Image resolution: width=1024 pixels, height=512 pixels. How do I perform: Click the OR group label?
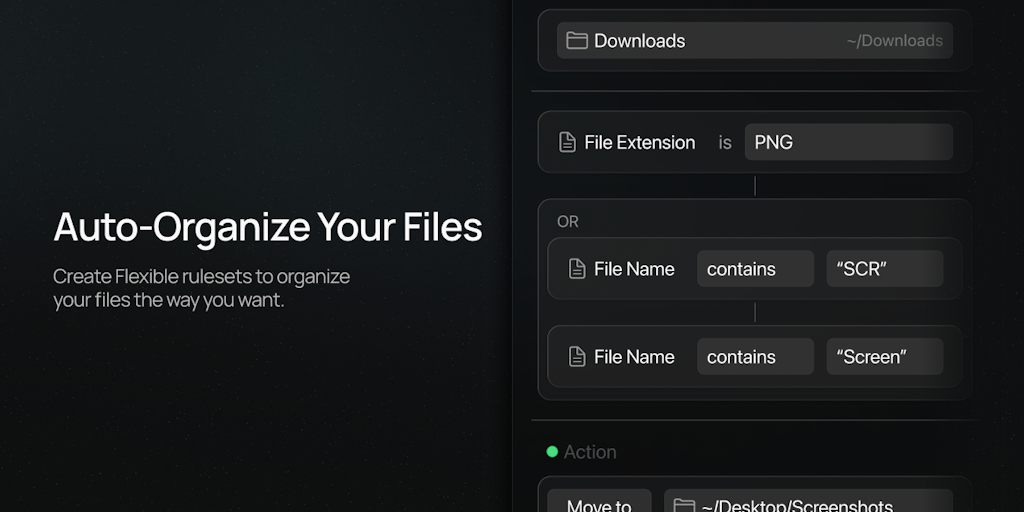[x=568, y=222]
